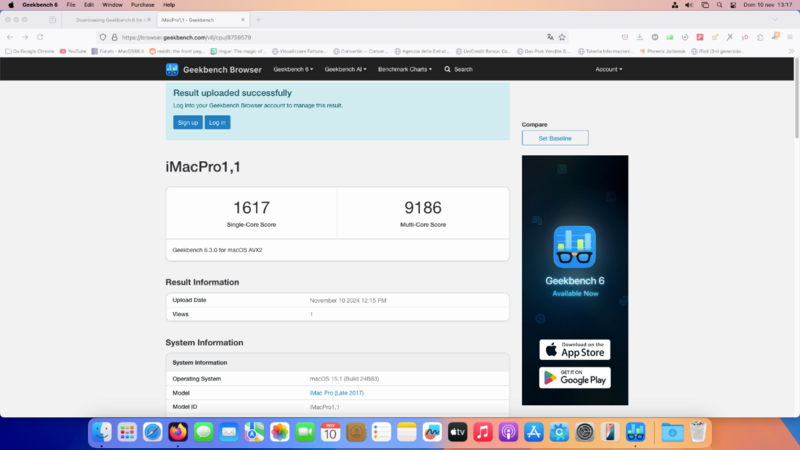Go back with the browser back arrow
The image size is (800, 450).
(x=10, y=37)
